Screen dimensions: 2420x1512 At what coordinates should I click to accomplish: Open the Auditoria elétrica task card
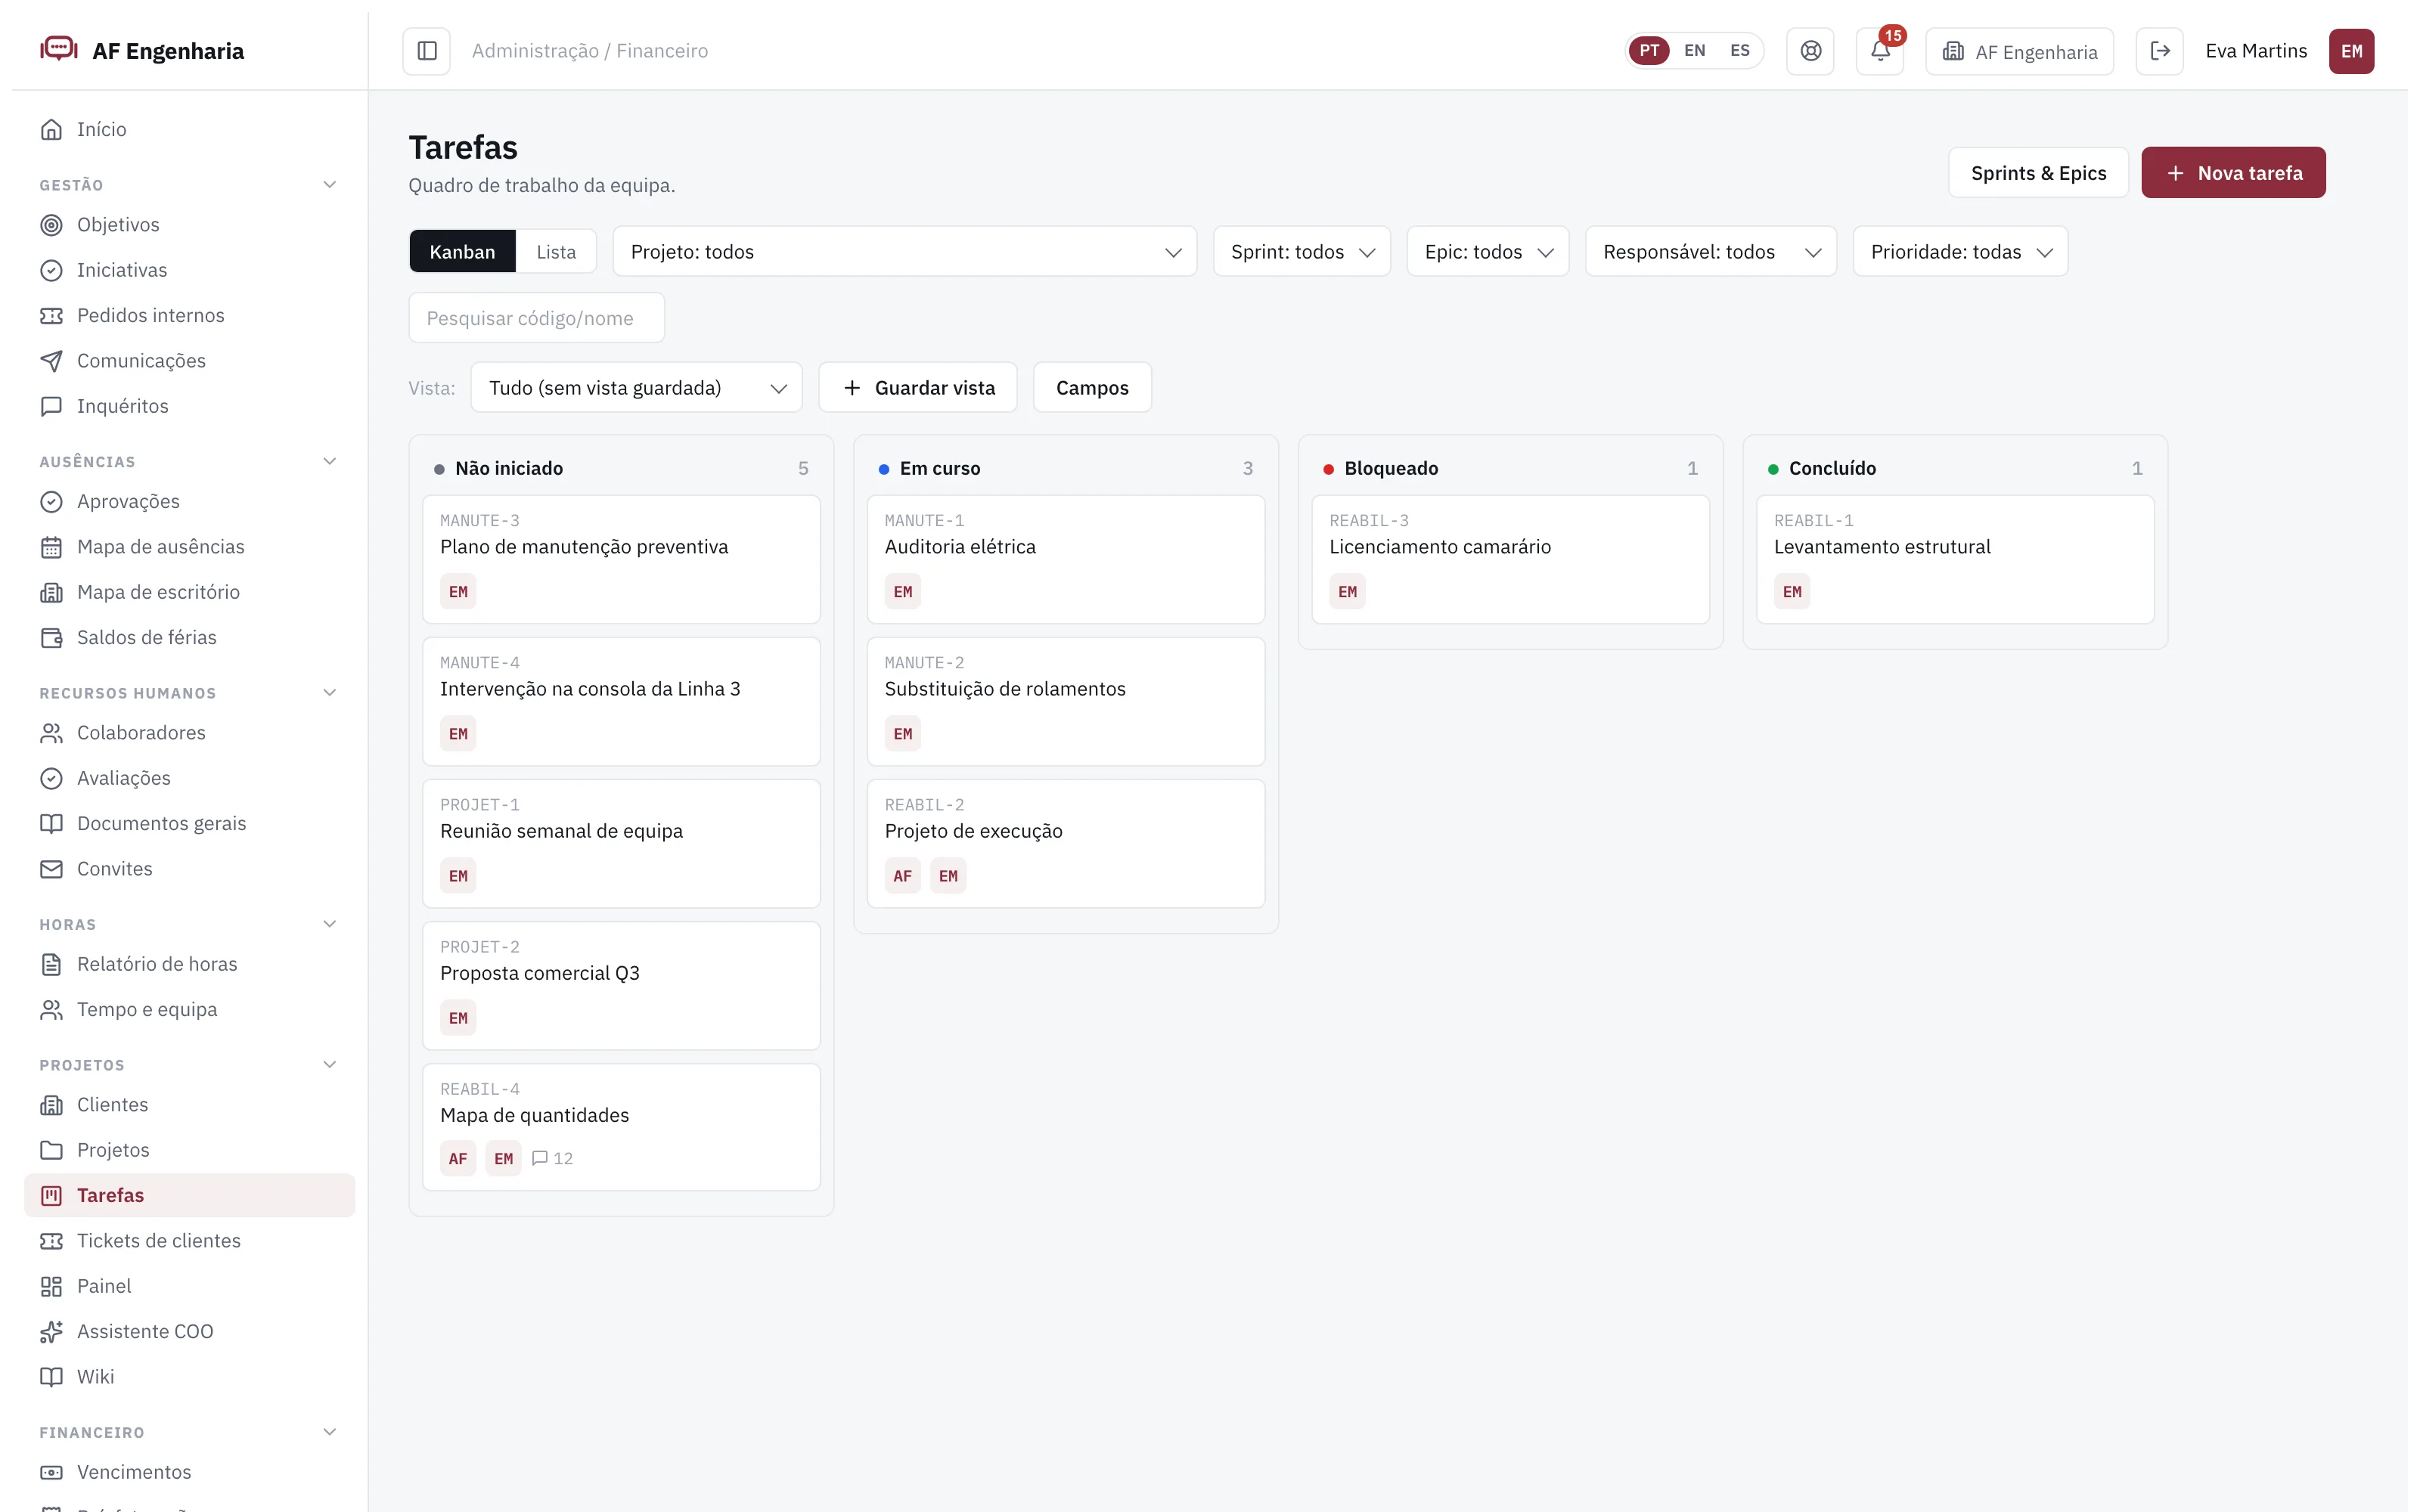1066,560
